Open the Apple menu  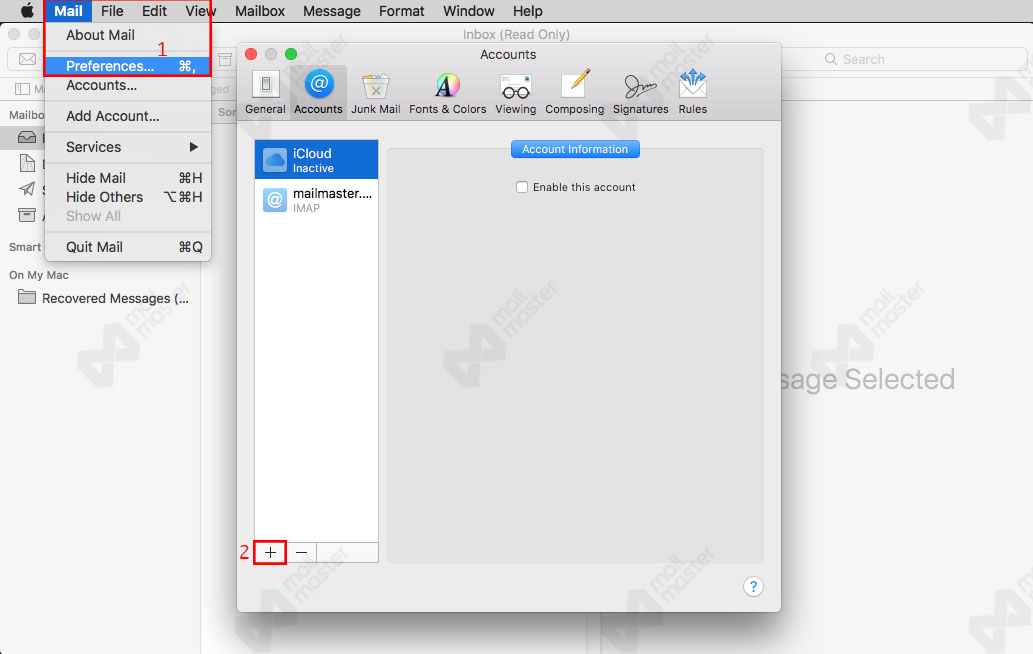[27, 11]
